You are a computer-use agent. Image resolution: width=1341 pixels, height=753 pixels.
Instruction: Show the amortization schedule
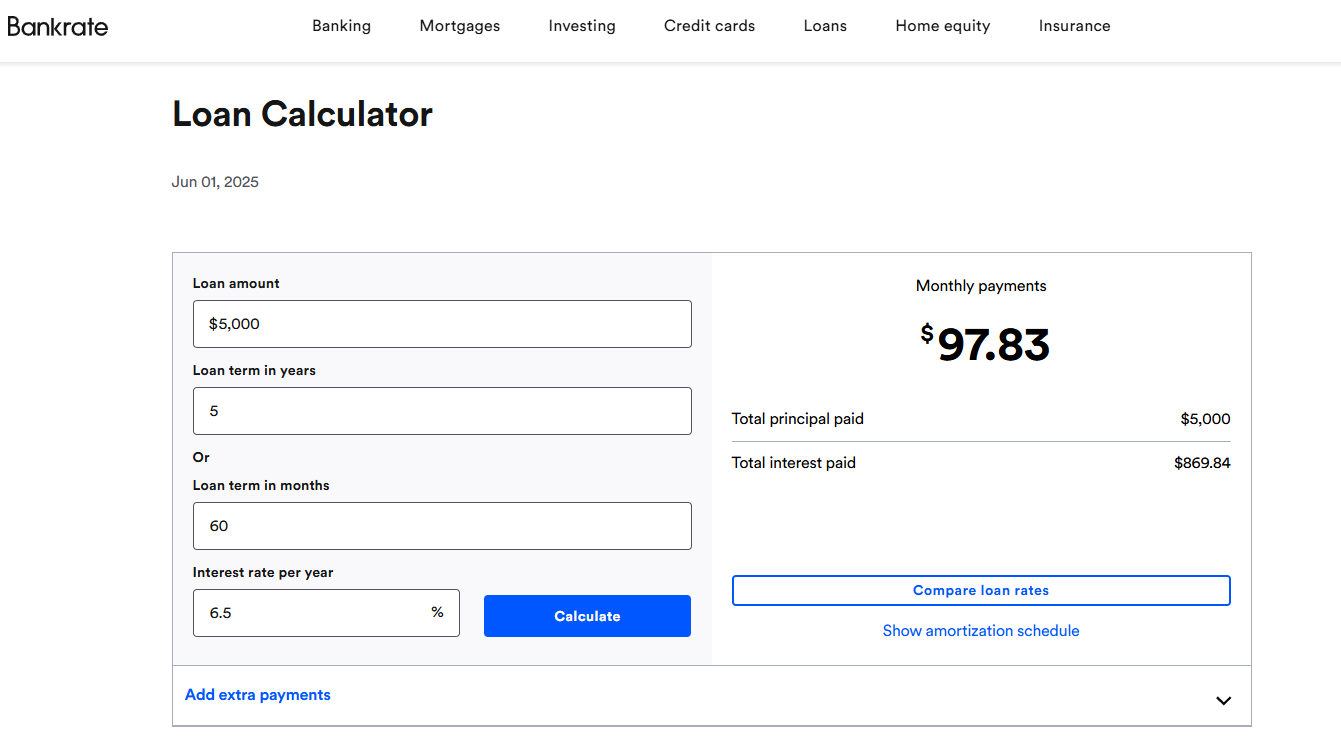981,631
